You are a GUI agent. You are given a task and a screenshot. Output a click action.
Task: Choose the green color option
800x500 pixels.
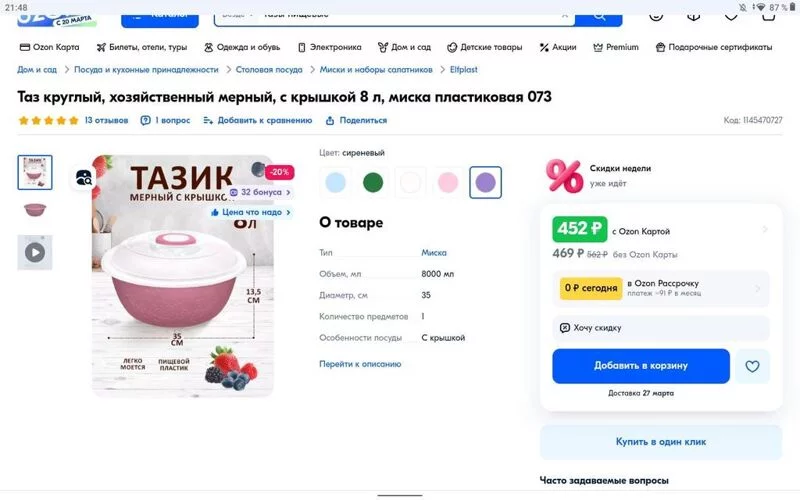pyautogui.click(x=373, y=182)
